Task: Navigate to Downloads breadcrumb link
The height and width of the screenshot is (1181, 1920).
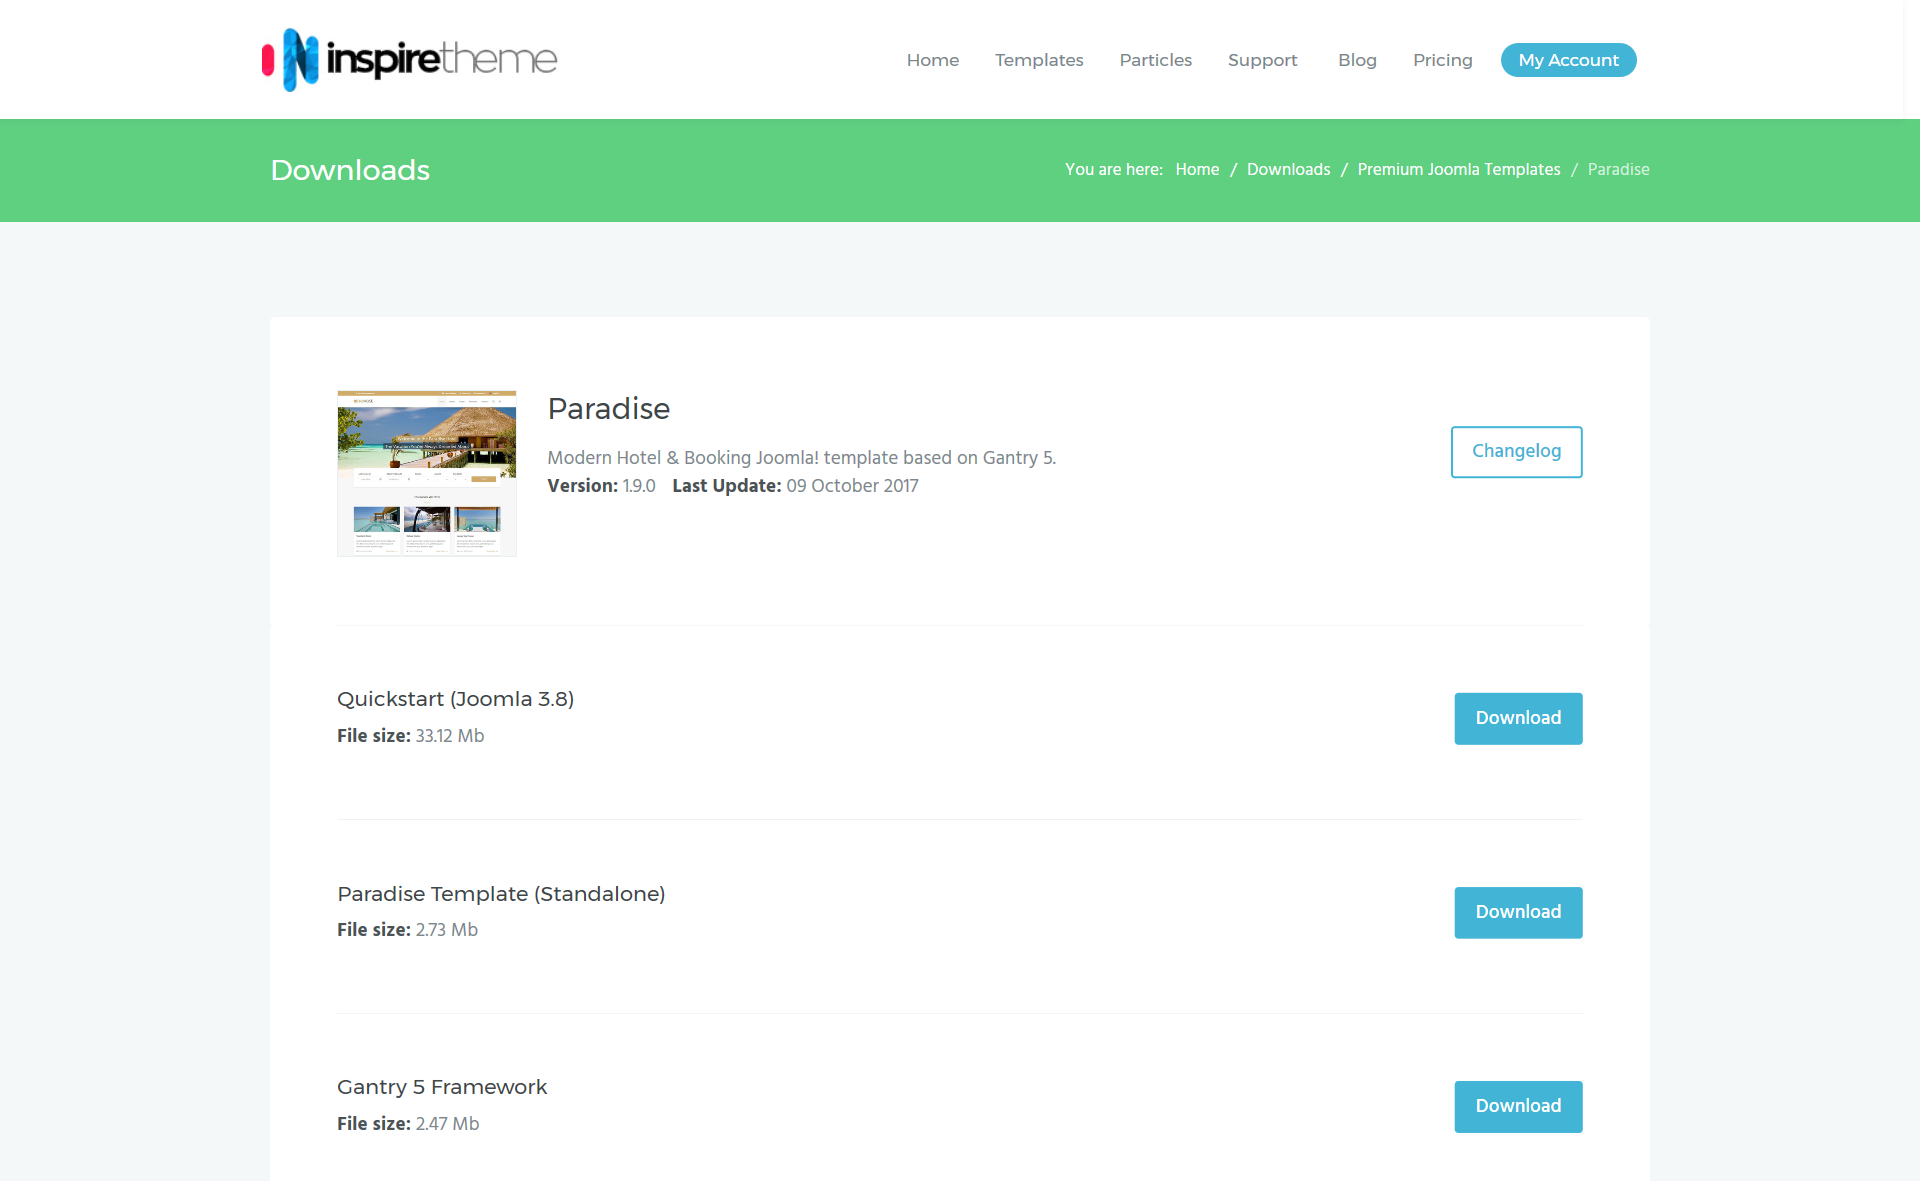Action: point(1288,170)
